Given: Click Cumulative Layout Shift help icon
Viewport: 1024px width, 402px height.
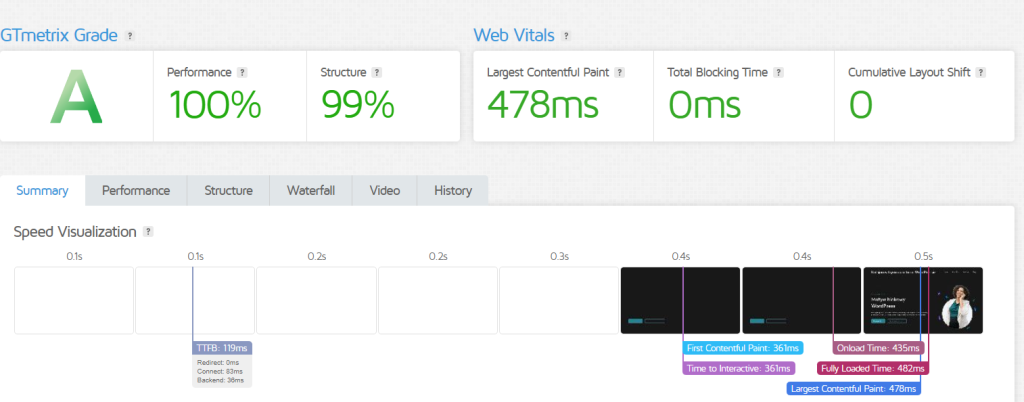Looking at the screenshot, I should tap(981, 72).
